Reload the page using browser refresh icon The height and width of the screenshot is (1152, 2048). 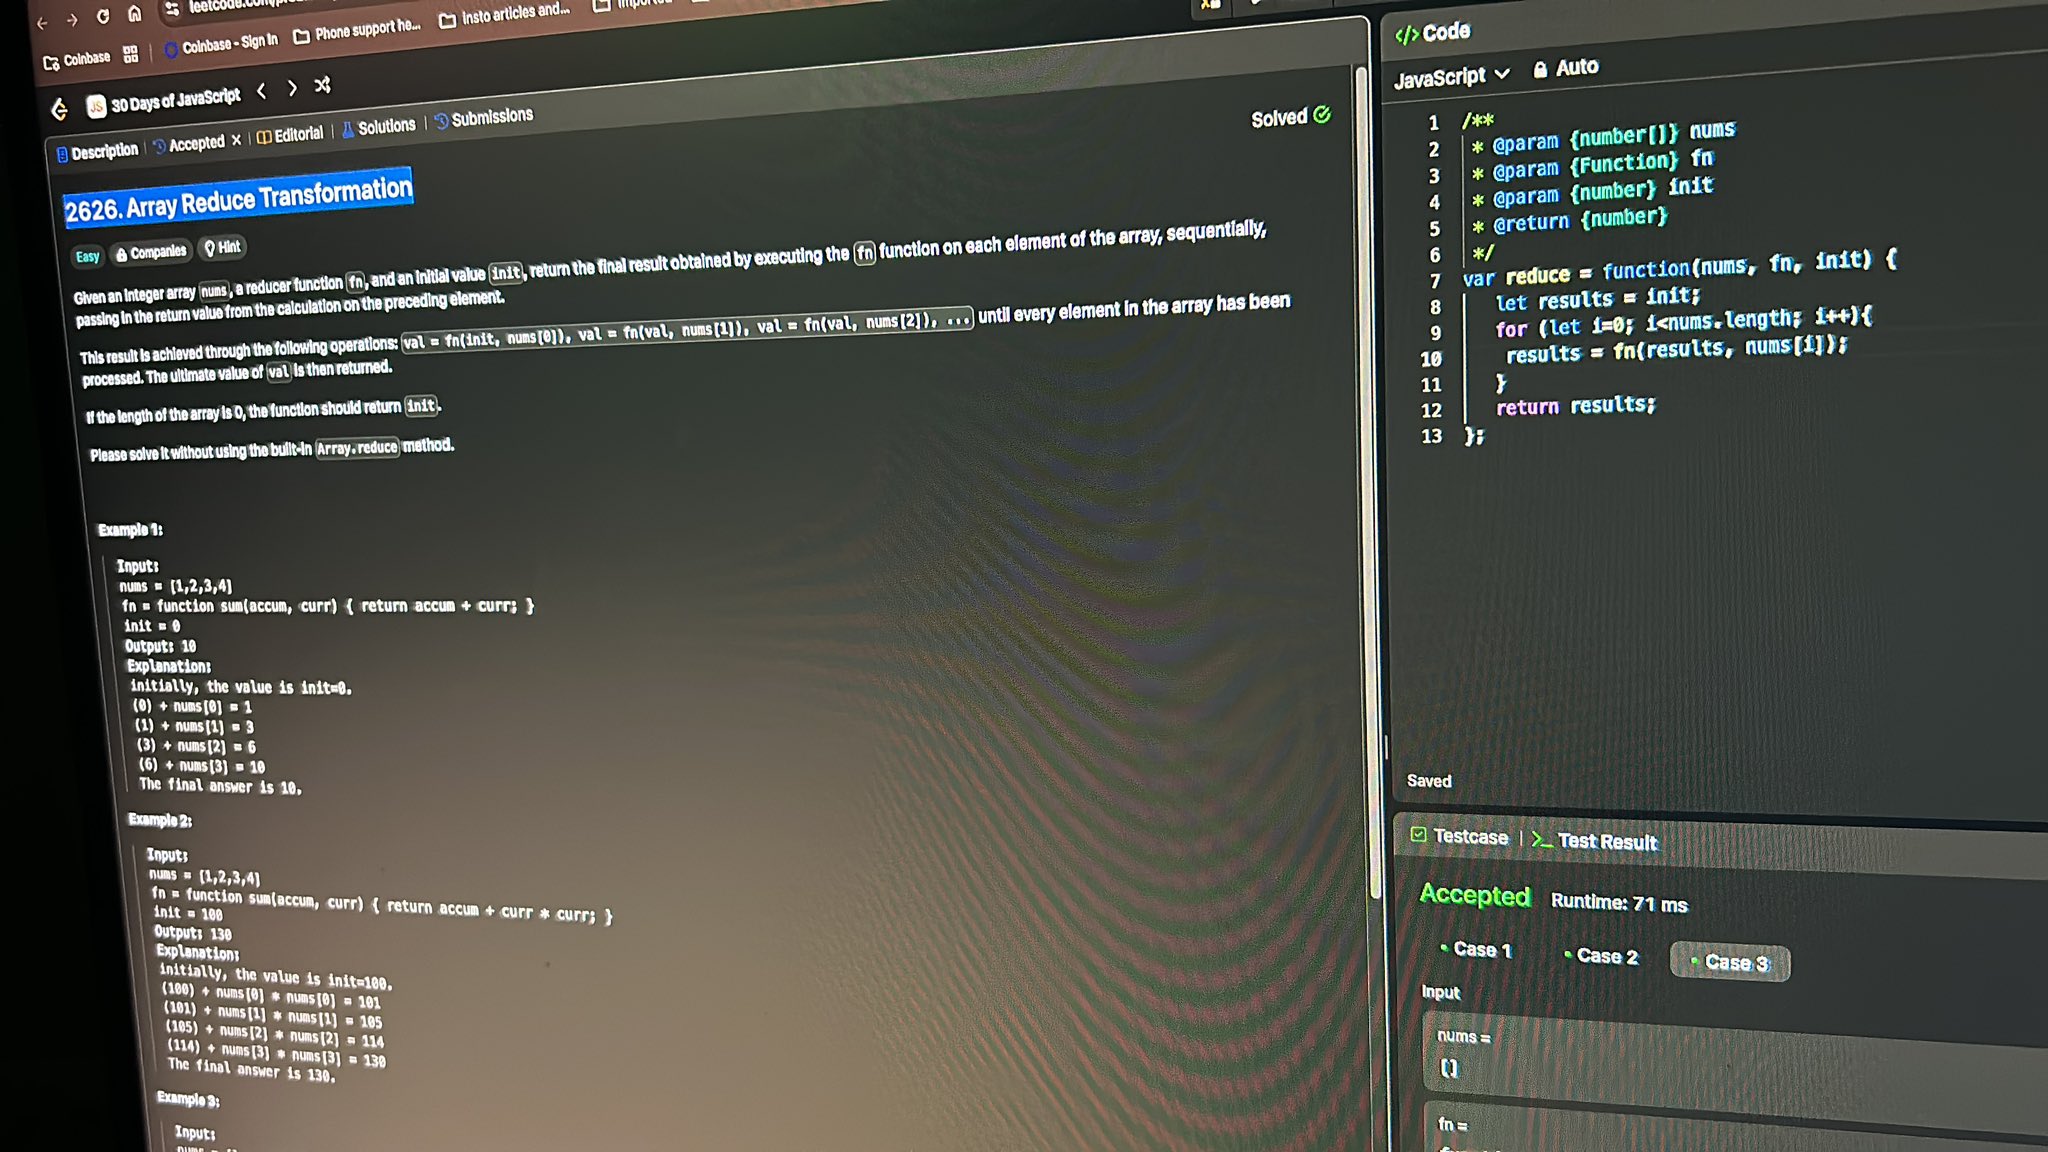[x=103, y=17]
